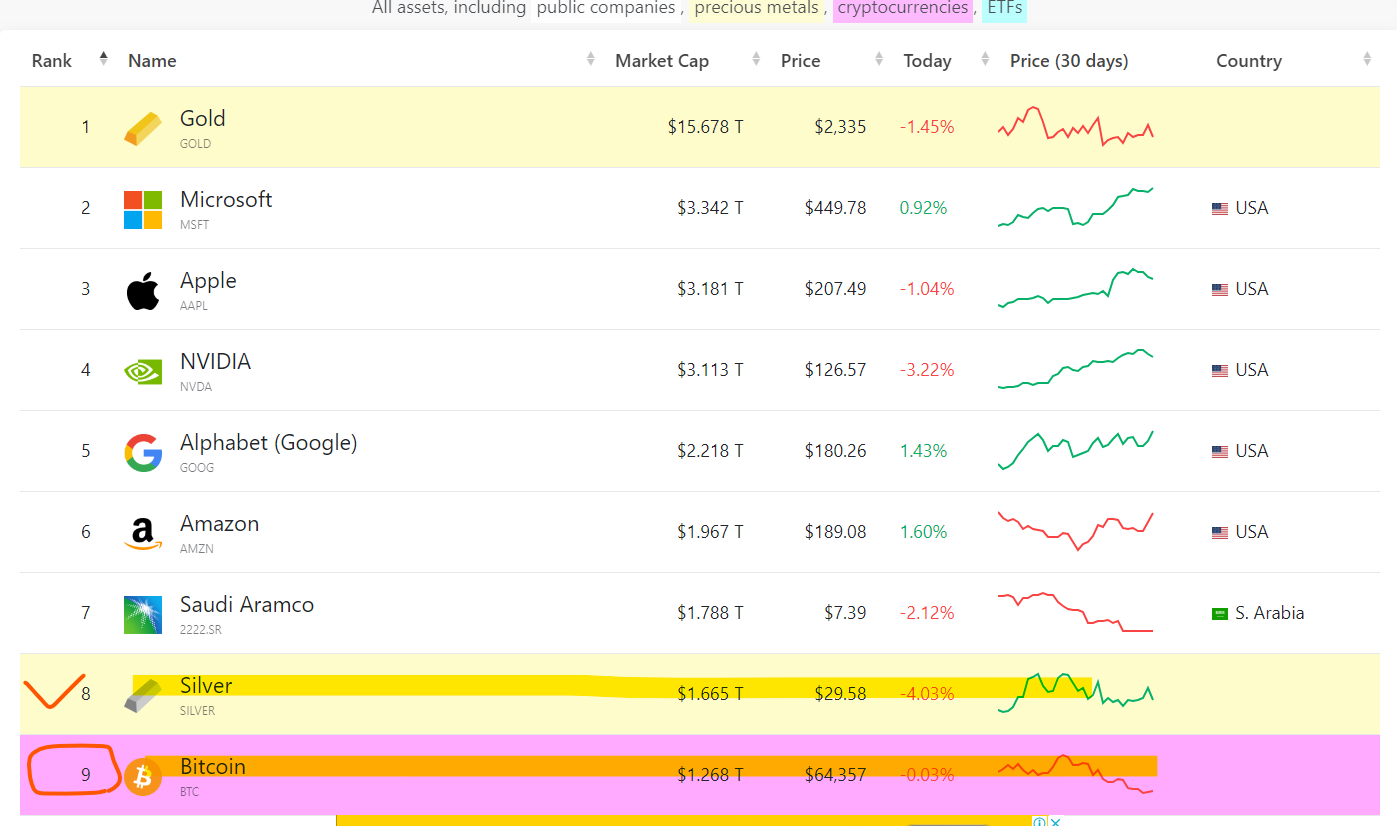Click Silver's daily change '-4.03%'
The width and height of the screenshot is (1397, 826).
[927, 694]
